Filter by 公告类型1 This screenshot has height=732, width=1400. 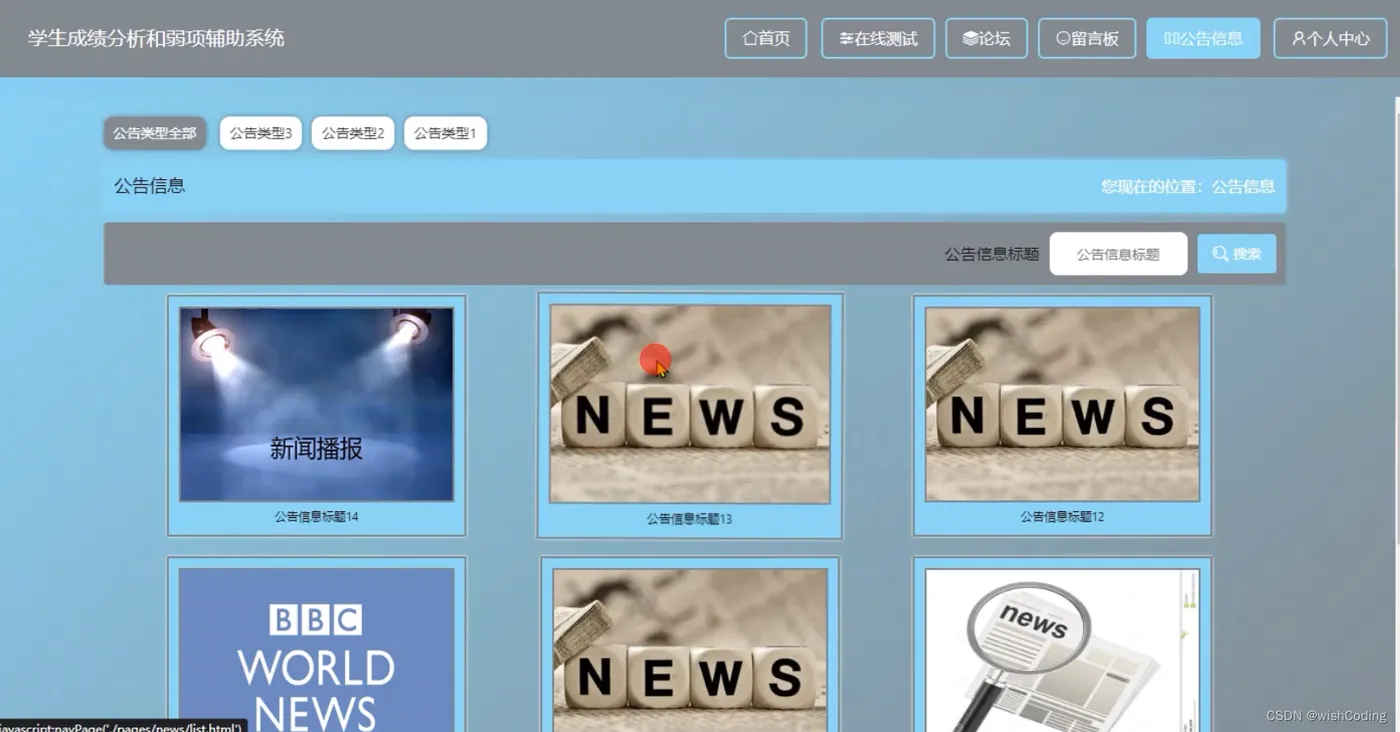coord(445,133)
